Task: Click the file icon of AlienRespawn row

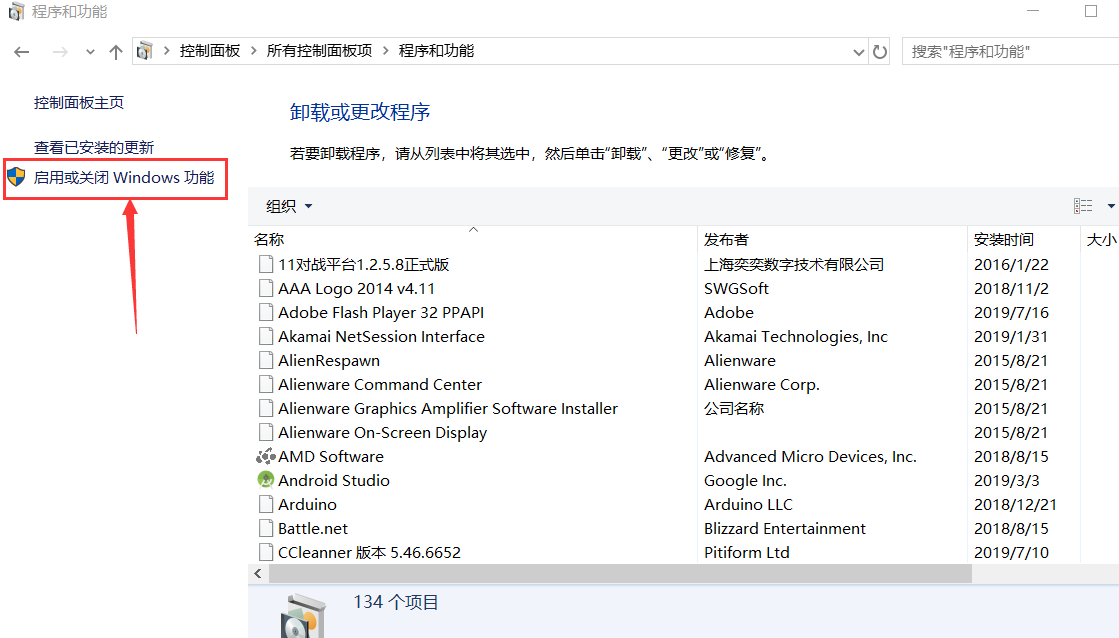Action: click(265, 360)
